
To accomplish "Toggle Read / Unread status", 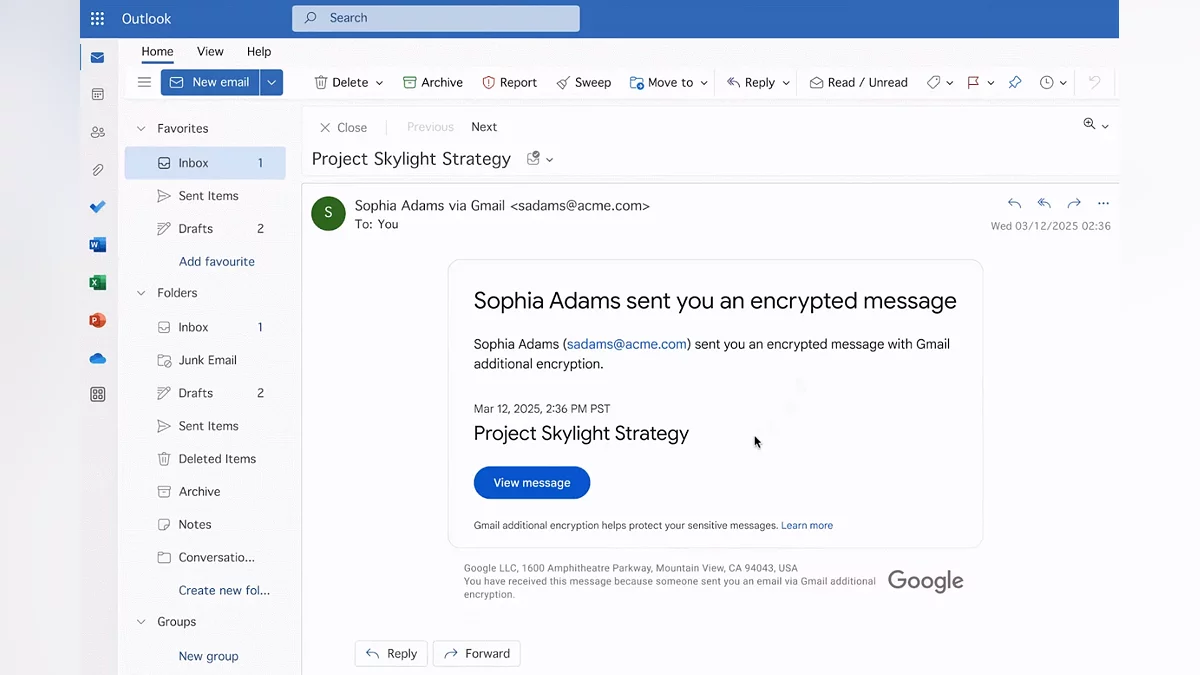I will point(858,83).
